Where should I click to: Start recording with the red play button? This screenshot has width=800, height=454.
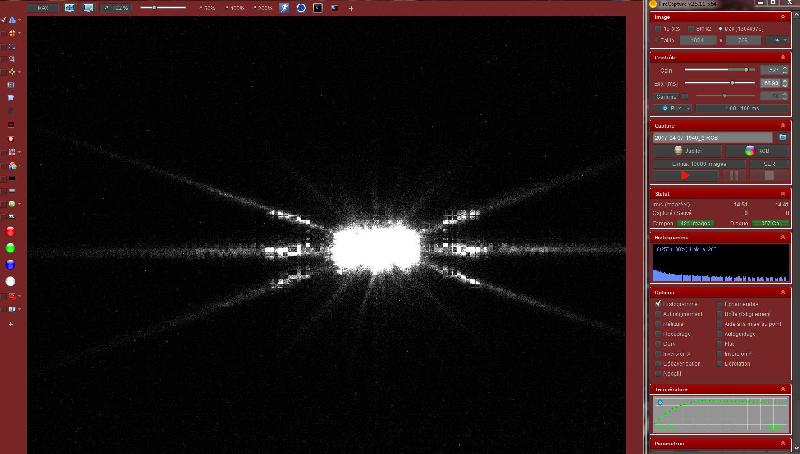(x=685, y=175)
